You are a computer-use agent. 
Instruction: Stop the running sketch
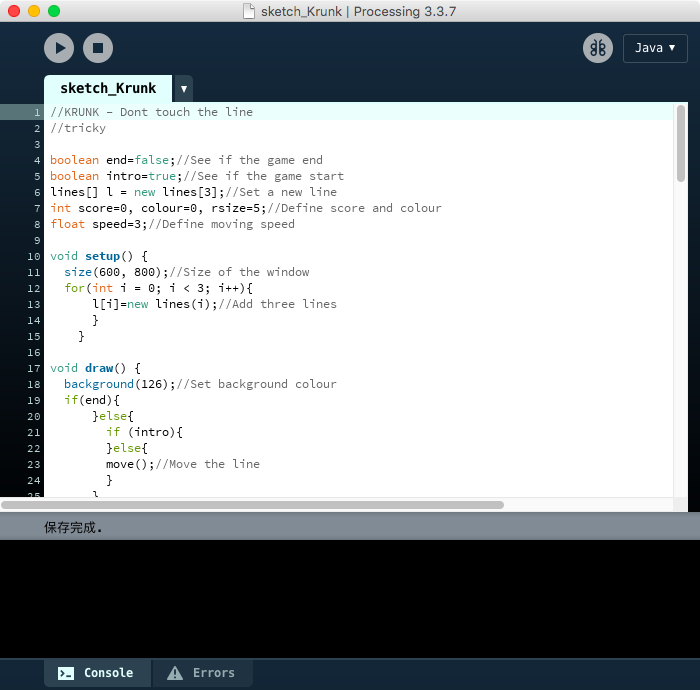click(98, 48)
